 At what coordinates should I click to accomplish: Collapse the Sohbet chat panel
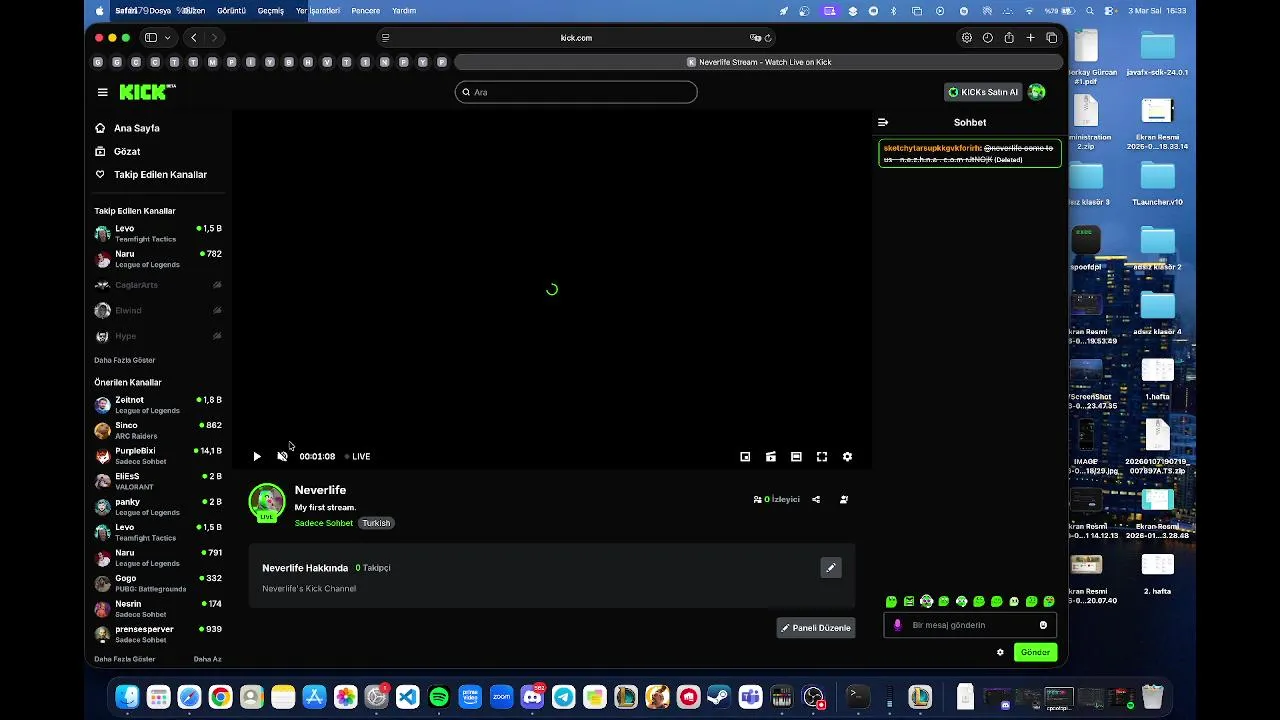click(x=883, y=122)
